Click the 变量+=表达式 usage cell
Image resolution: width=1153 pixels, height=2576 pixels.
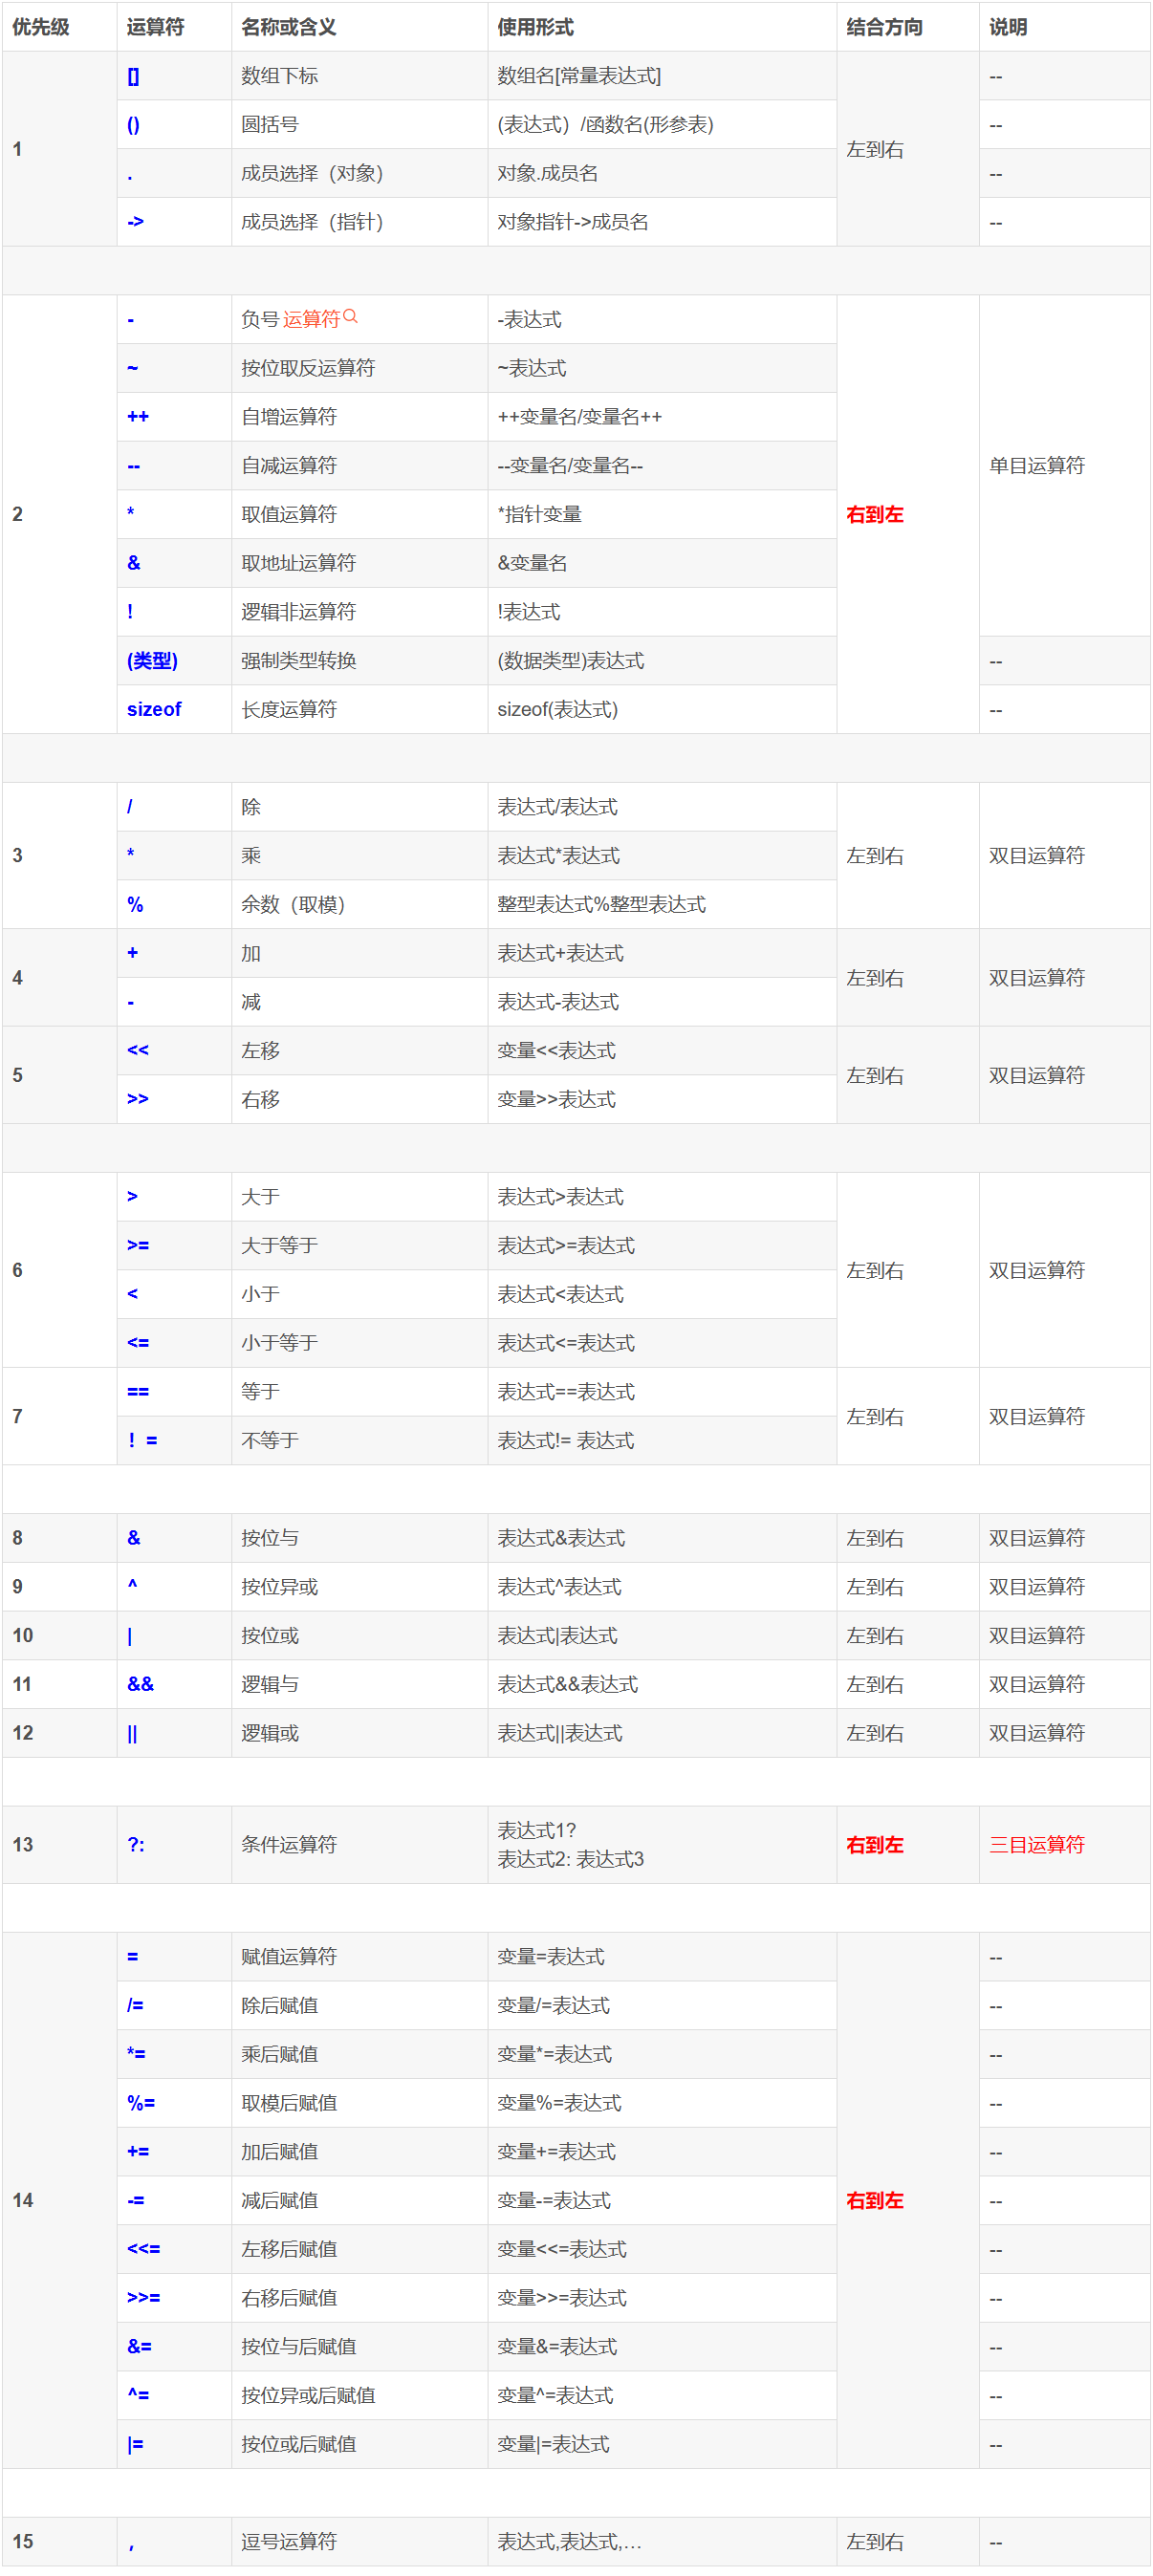pos(662,2152)
